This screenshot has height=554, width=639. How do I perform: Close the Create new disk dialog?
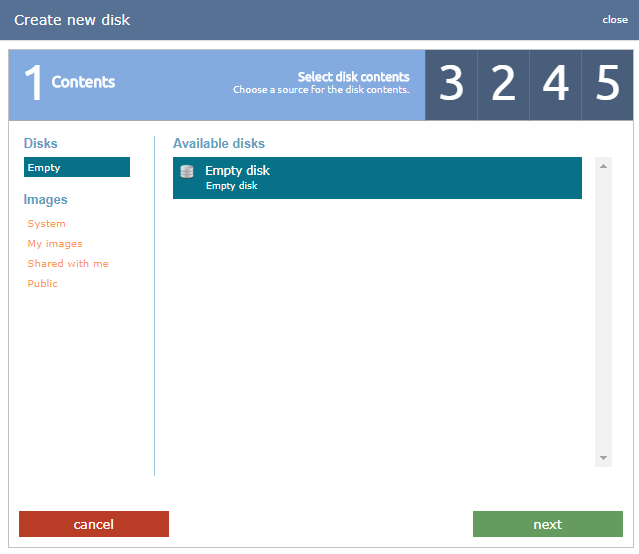click(615, 20)
